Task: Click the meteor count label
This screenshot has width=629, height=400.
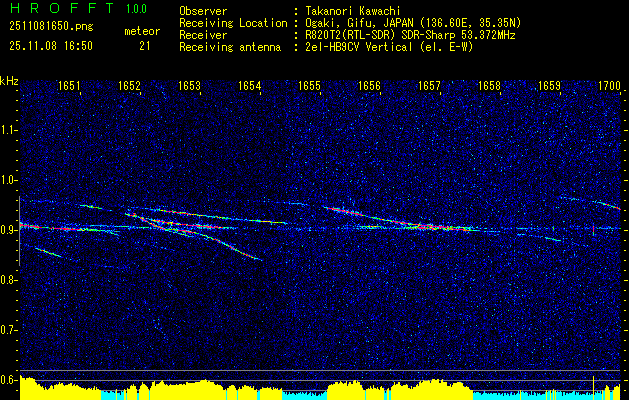Action: click(x=142, y=31)
